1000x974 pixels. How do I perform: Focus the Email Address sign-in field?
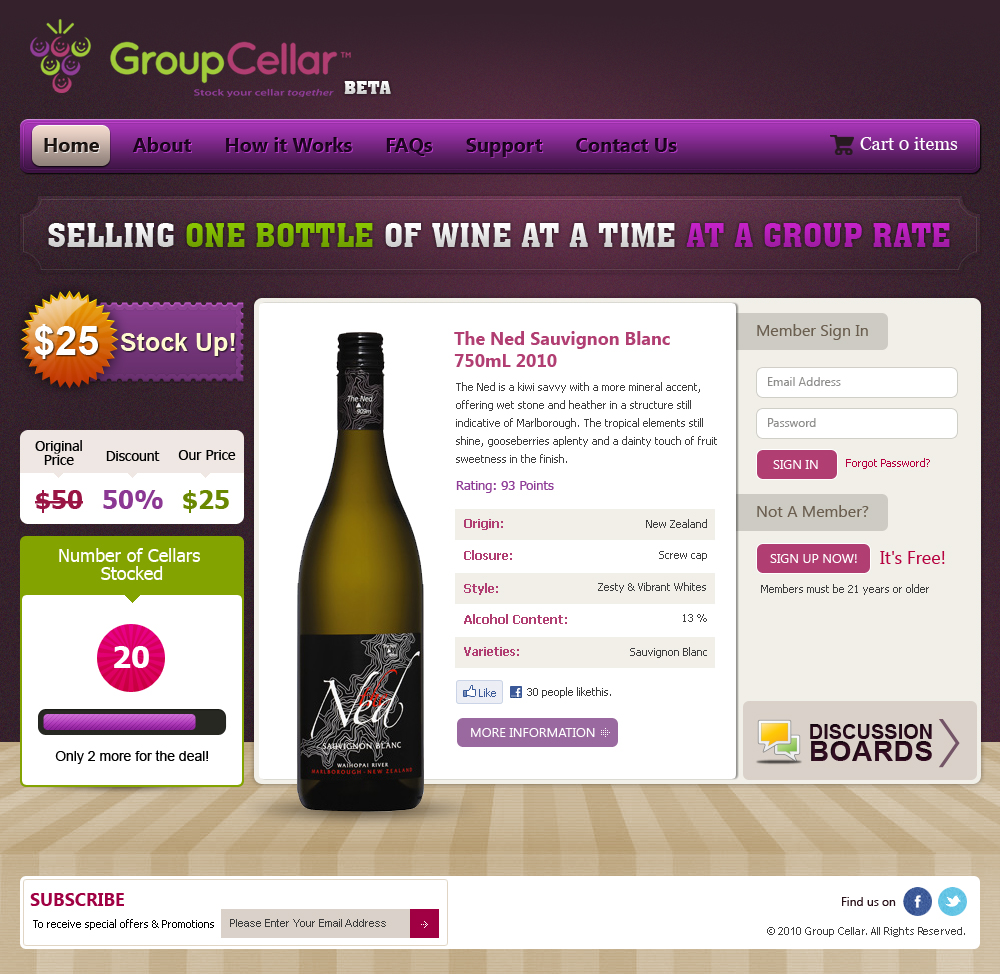point(857,382)
